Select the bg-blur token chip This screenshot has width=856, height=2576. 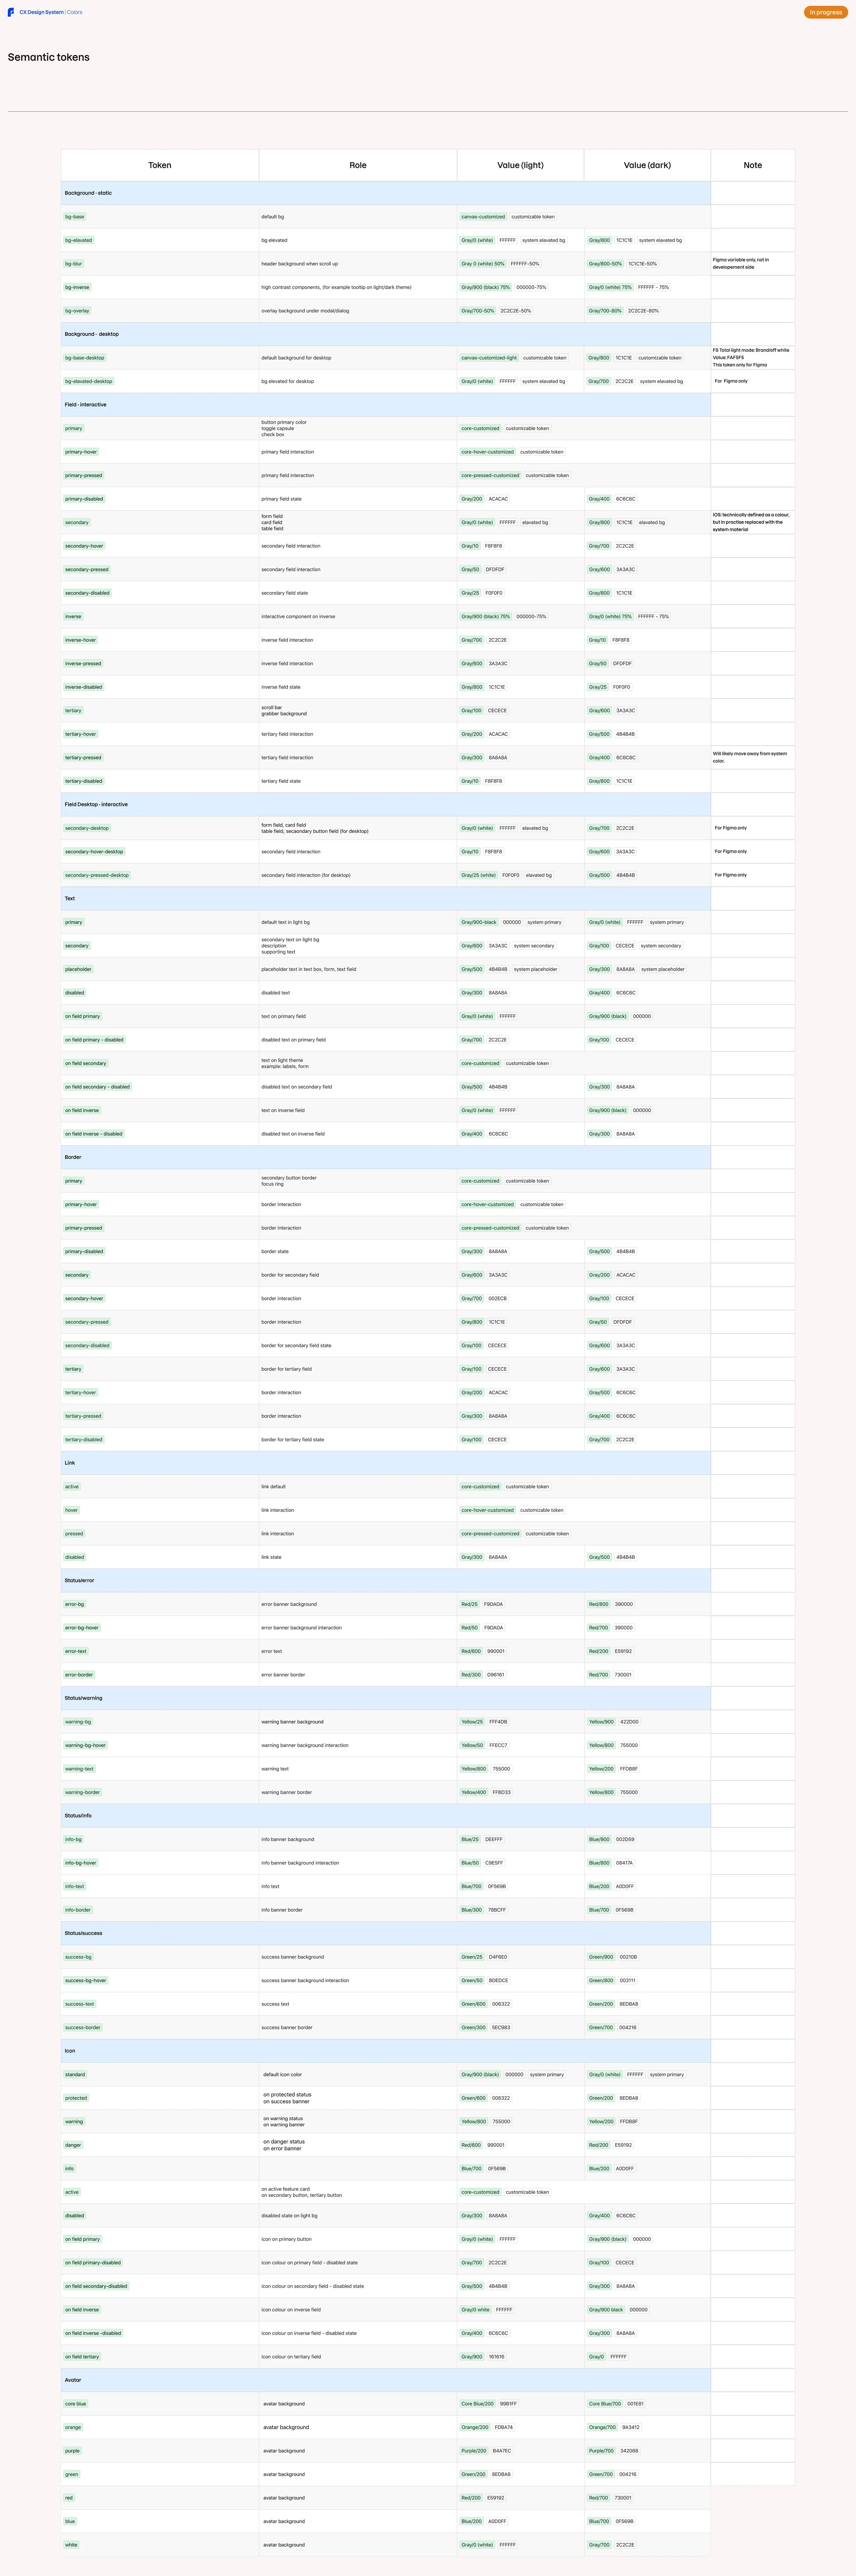74,264
